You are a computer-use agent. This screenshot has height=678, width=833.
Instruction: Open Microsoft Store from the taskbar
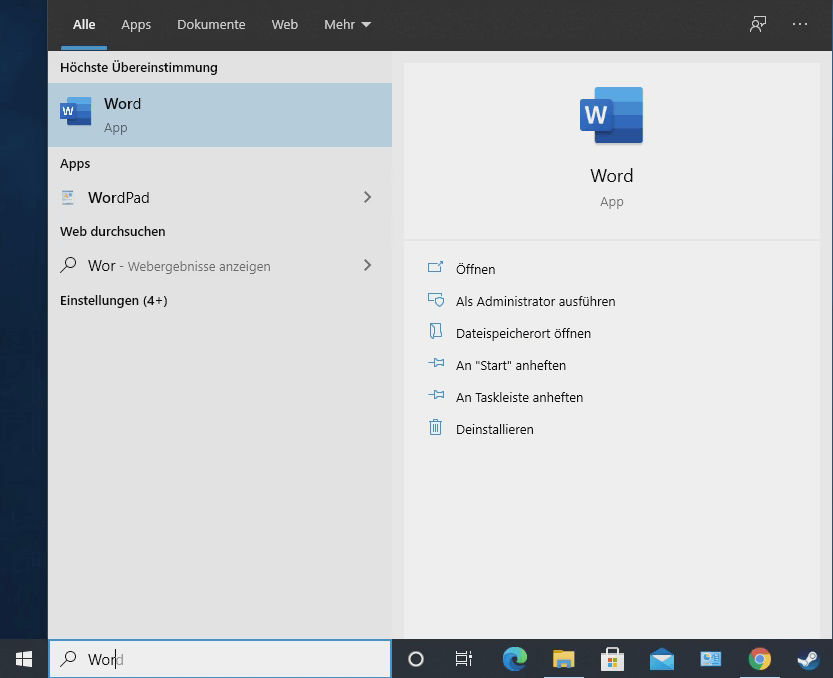(x=613, y=659)
